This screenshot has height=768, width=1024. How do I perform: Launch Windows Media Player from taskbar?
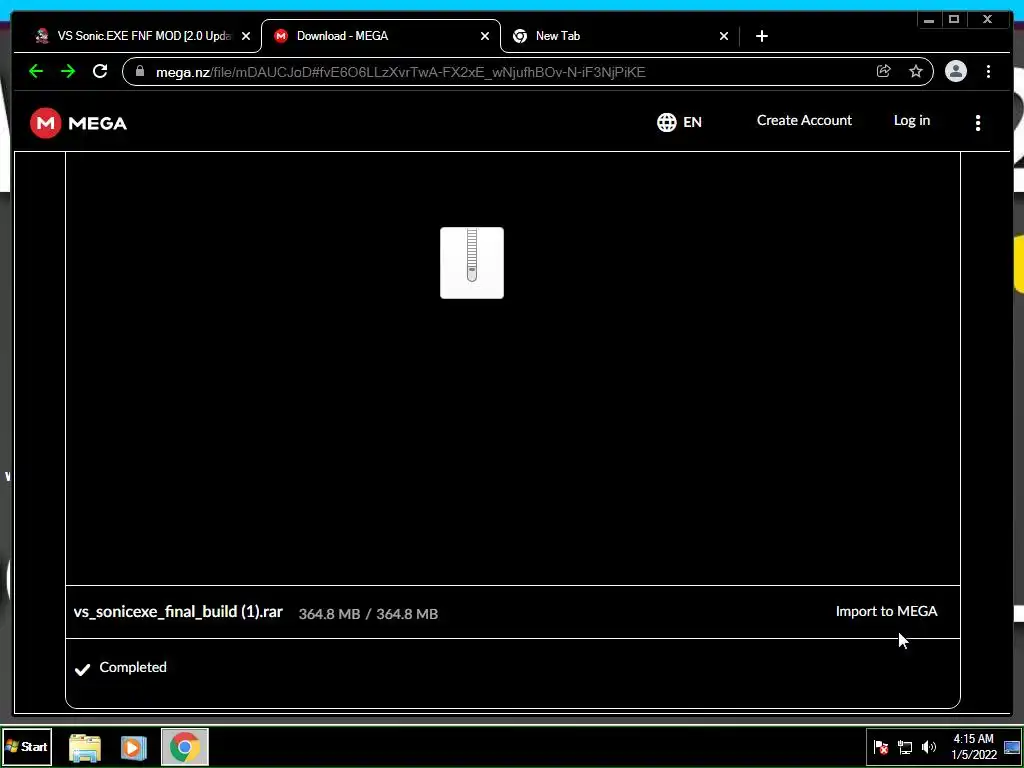coord(134,747)
